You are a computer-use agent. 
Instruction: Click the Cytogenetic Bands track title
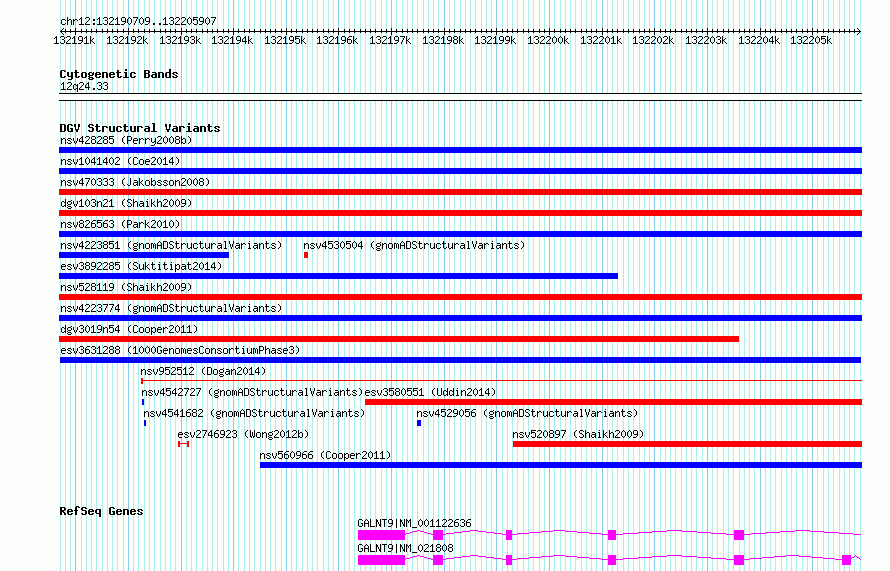tap(119, 74)
